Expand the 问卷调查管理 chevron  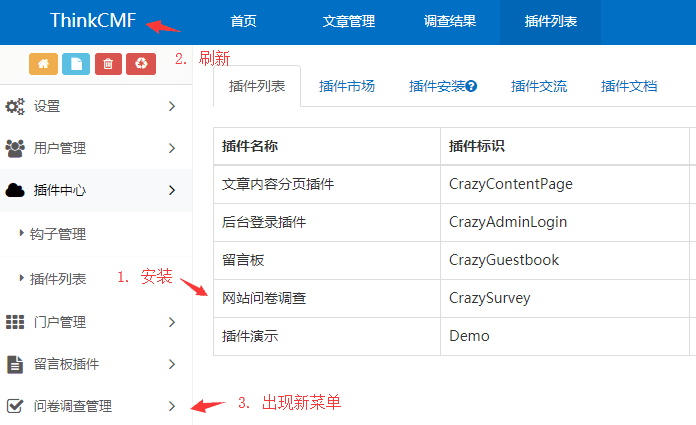coord(172,406)
